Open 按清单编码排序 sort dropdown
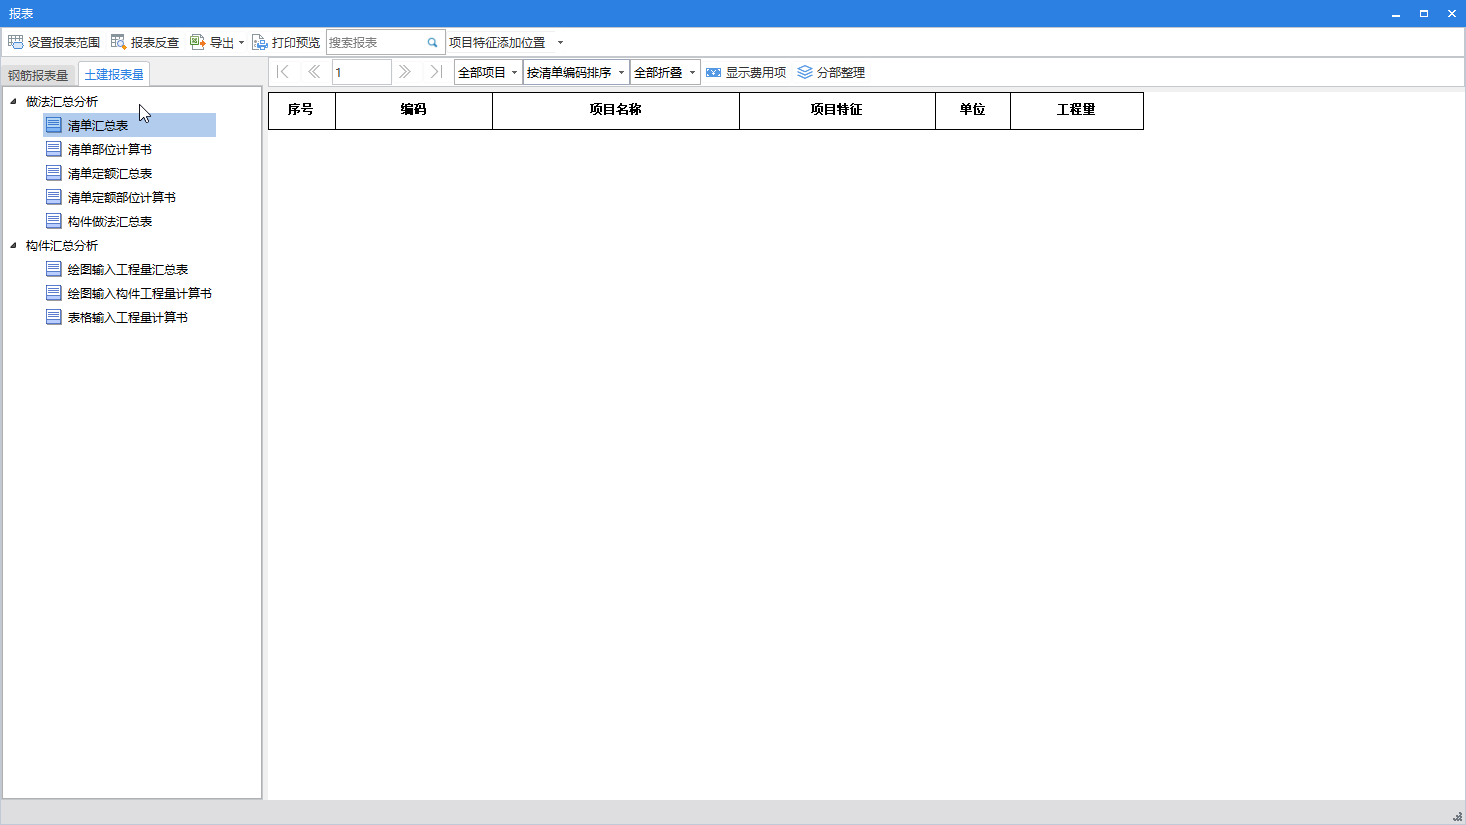Viewport: 1466px width, 825px height. click(576, 72)
